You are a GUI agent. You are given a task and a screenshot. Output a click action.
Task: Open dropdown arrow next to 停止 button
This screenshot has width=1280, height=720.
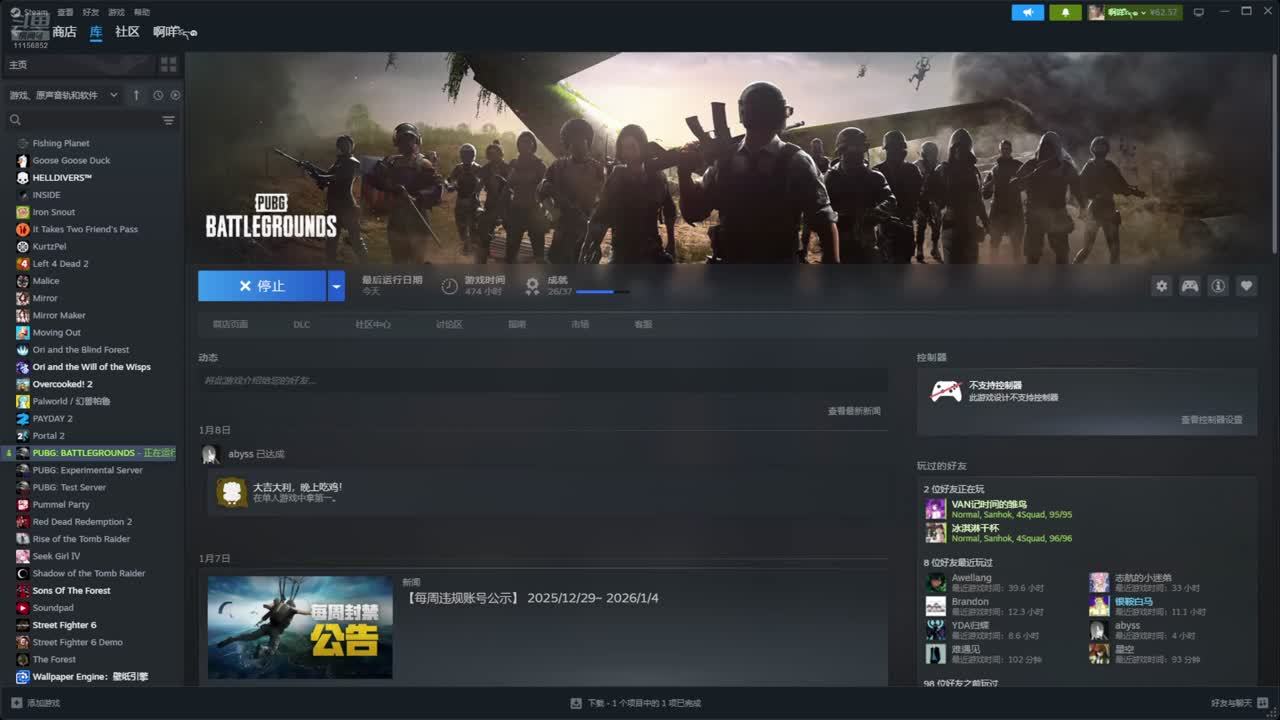pyautogui.click(x=336, y=286)
